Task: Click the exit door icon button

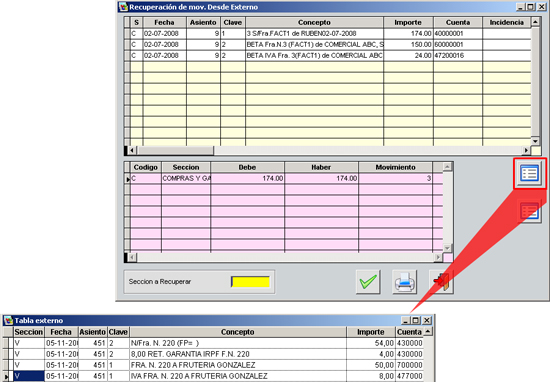Action: coord(441,282)
